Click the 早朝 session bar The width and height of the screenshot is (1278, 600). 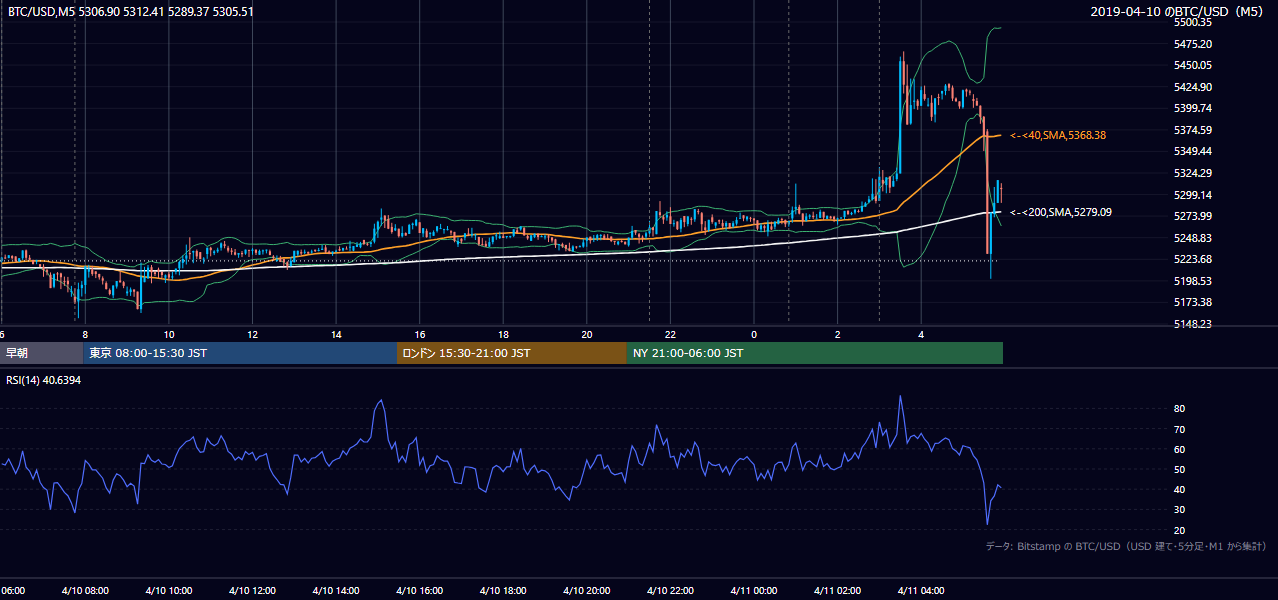[x=42, y=353]
